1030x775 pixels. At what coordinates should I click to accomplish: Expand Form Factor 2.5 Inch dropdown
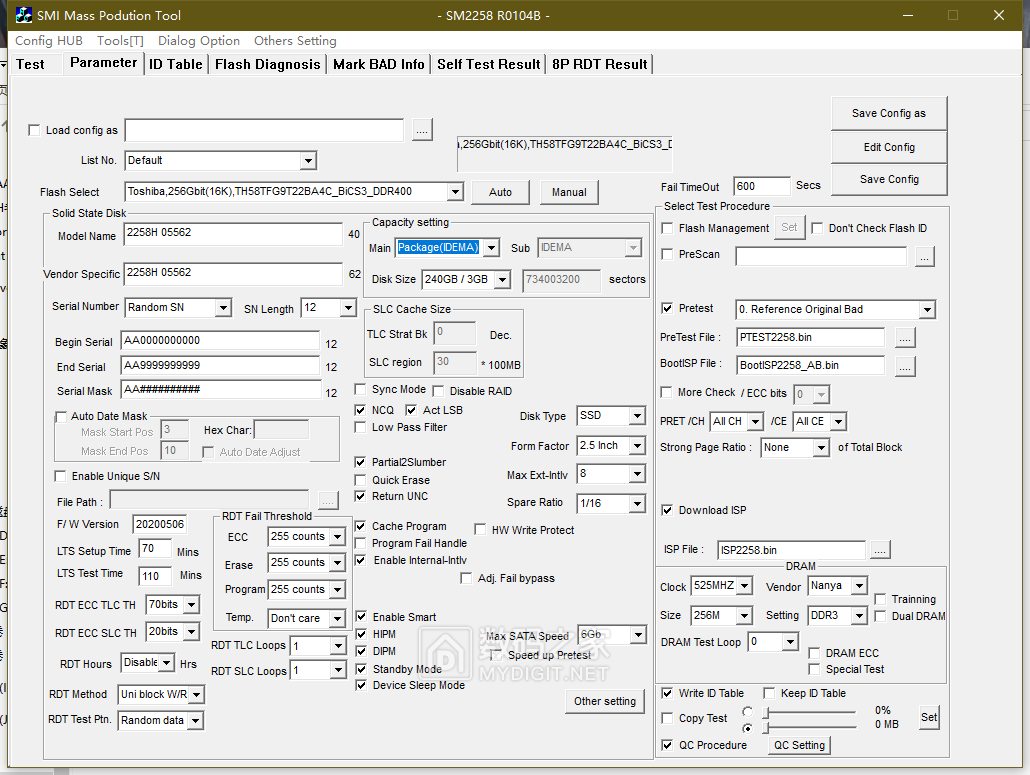(637, 446)
